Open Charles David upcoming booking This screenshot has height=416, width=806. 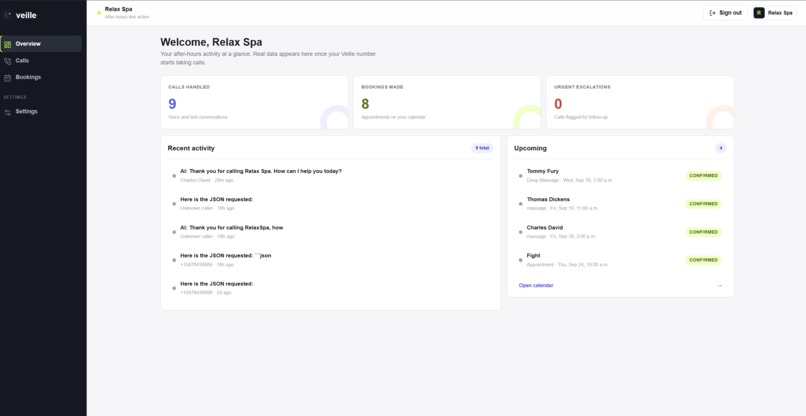tap(620, 232)
